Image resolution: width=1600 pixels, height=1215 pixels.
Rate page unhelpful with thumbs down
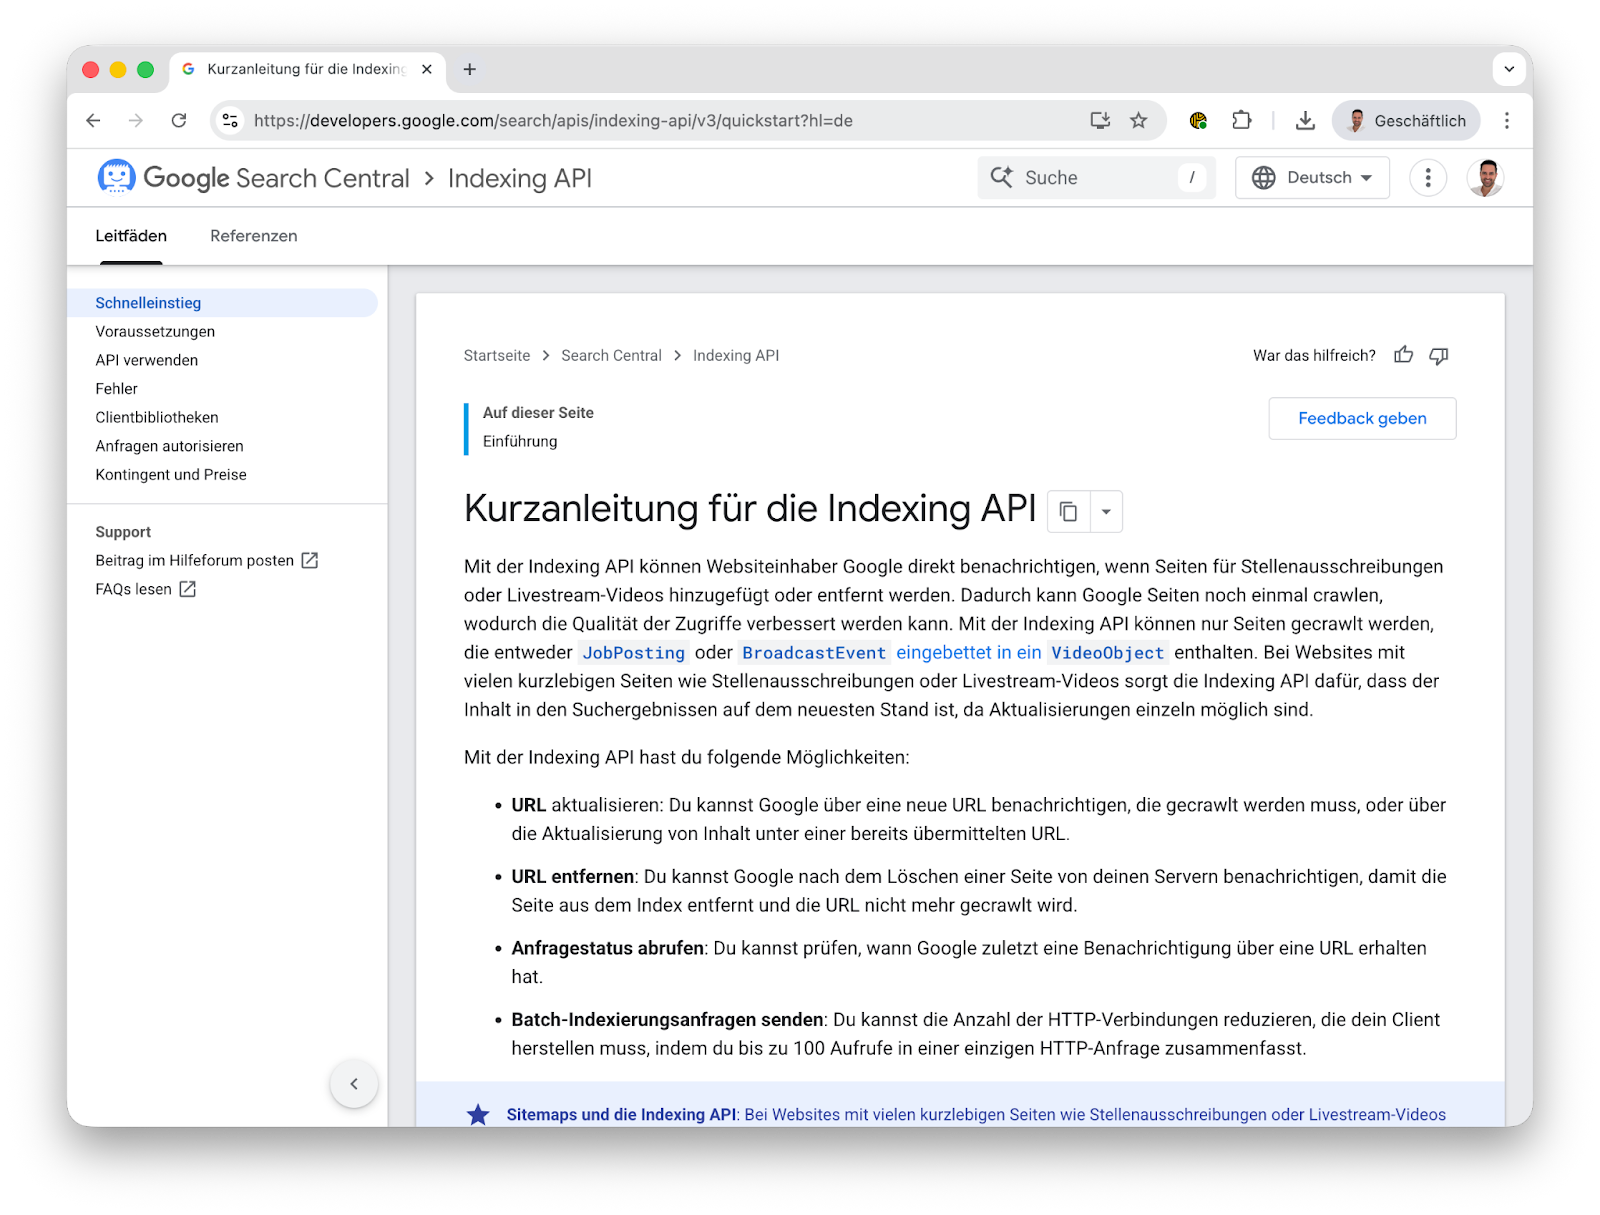(1439, 355)
